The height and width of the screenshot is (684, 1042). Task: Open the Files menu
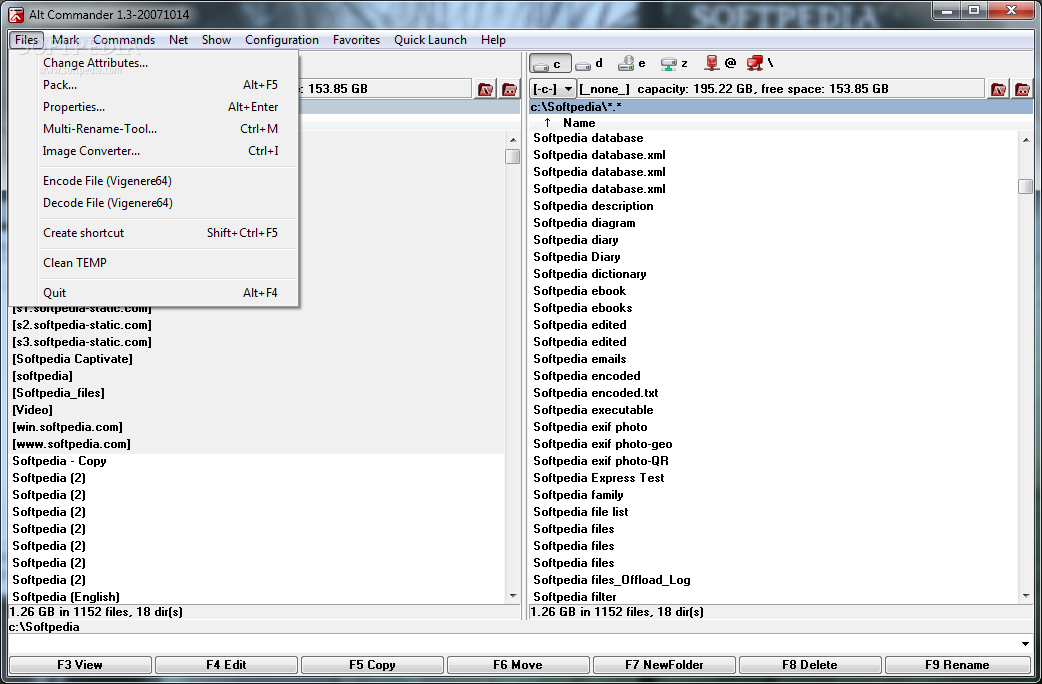pos(27,40)
